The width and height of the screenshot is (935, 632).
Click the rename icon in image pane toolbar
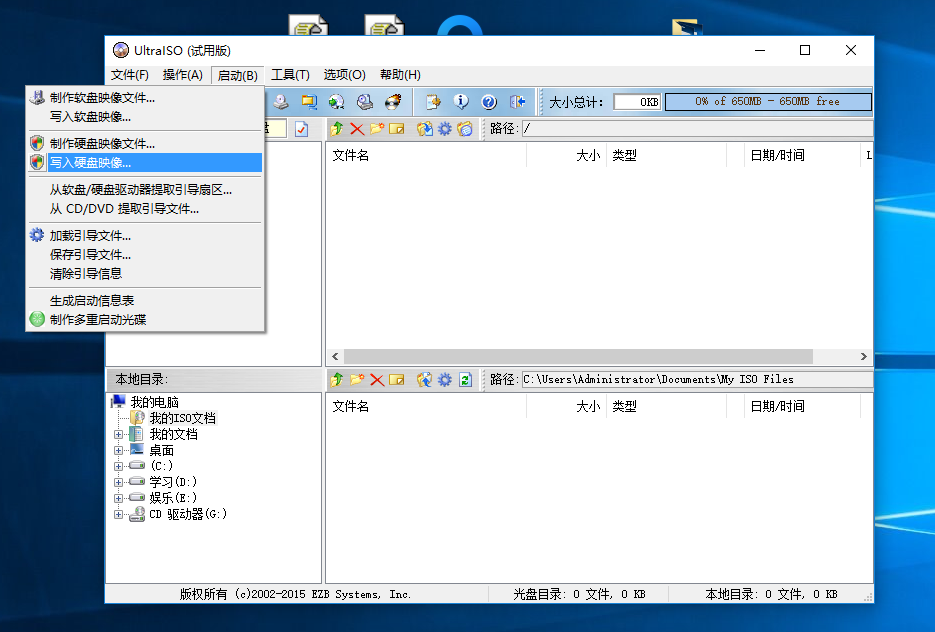[x=397, y=129]
